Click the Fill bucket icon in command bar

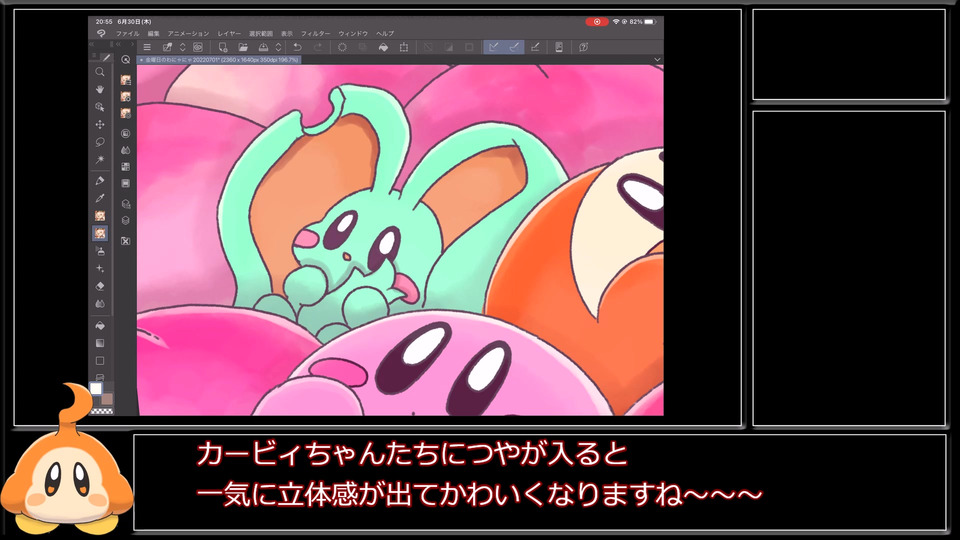[x=383, y=47]
